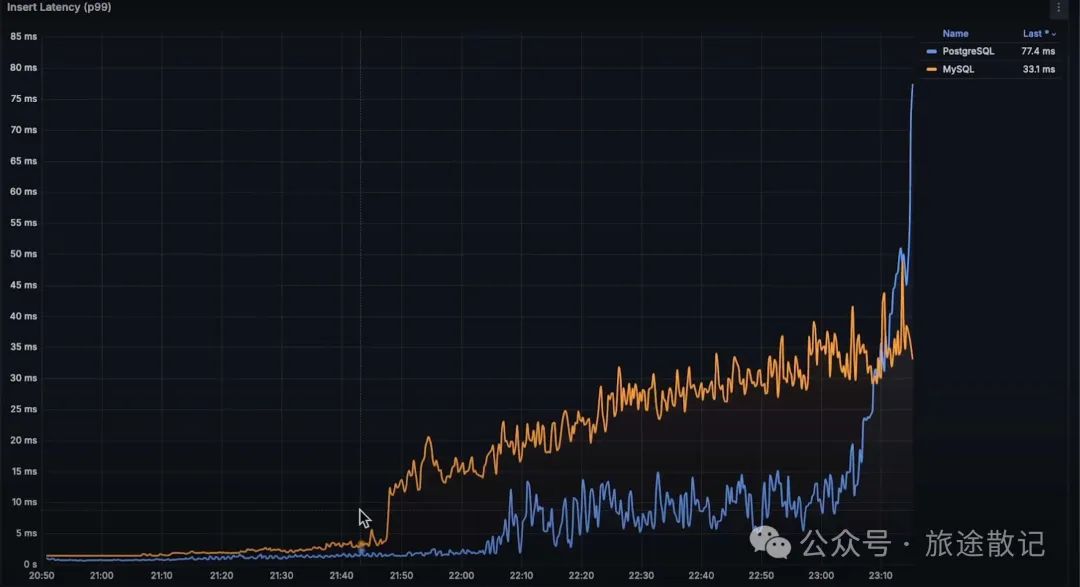Open the PostgreSQL blue series color swatch
The height and width of the screenshot is (587, 1080).
click(x=931, y=52)
